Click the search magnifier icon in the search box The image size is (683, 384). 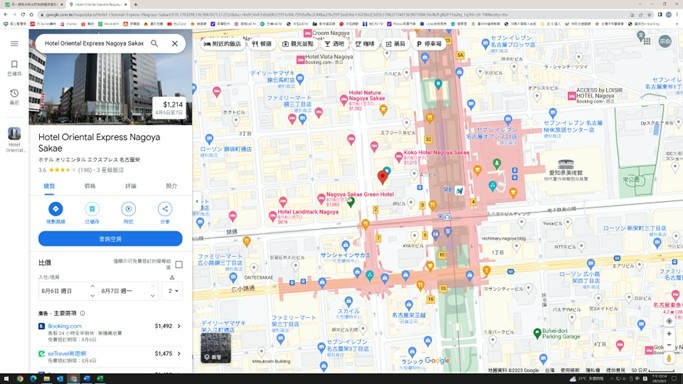tap(154, 44)
